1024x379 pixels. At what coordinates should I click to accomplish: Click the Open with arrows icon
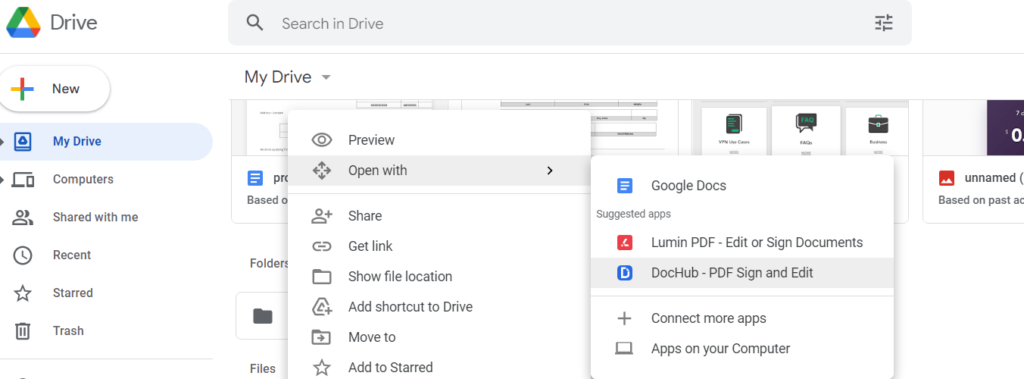pos(321,171)
